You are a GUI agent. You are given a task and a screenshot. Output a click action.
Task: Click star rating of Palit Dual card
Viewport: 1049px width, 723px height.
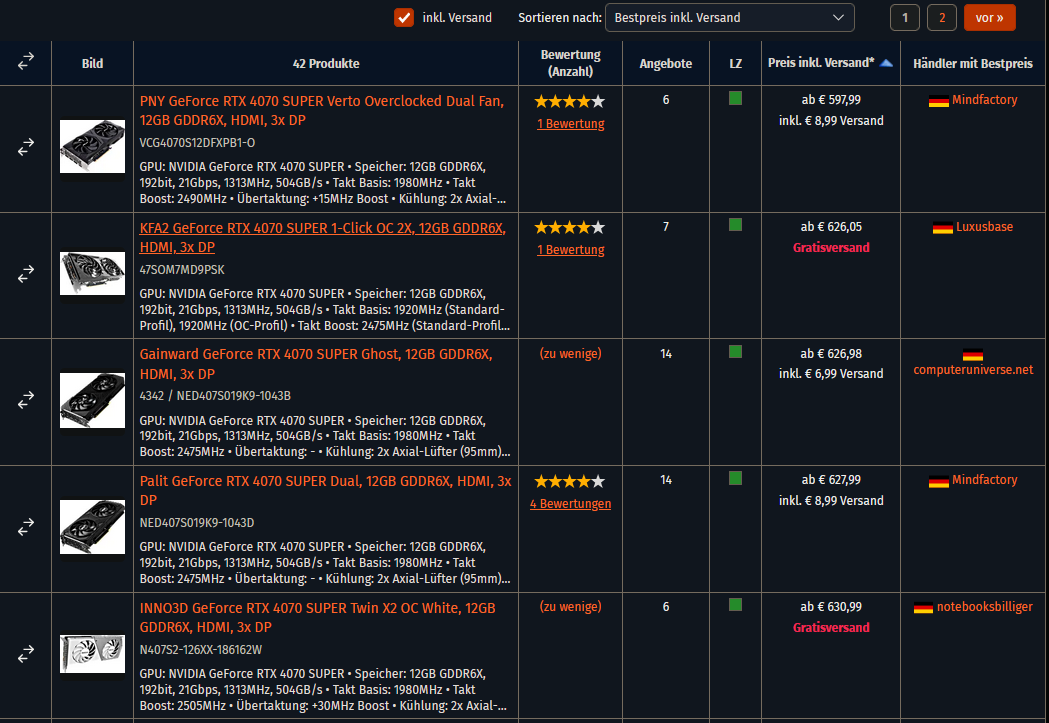pos(569,482)
